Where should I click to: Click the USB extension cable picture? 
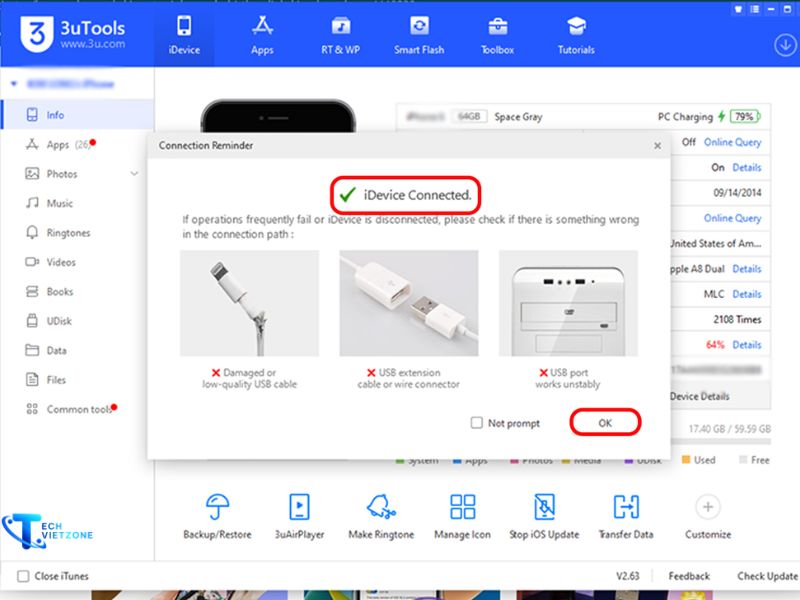[x=409, y=303]
